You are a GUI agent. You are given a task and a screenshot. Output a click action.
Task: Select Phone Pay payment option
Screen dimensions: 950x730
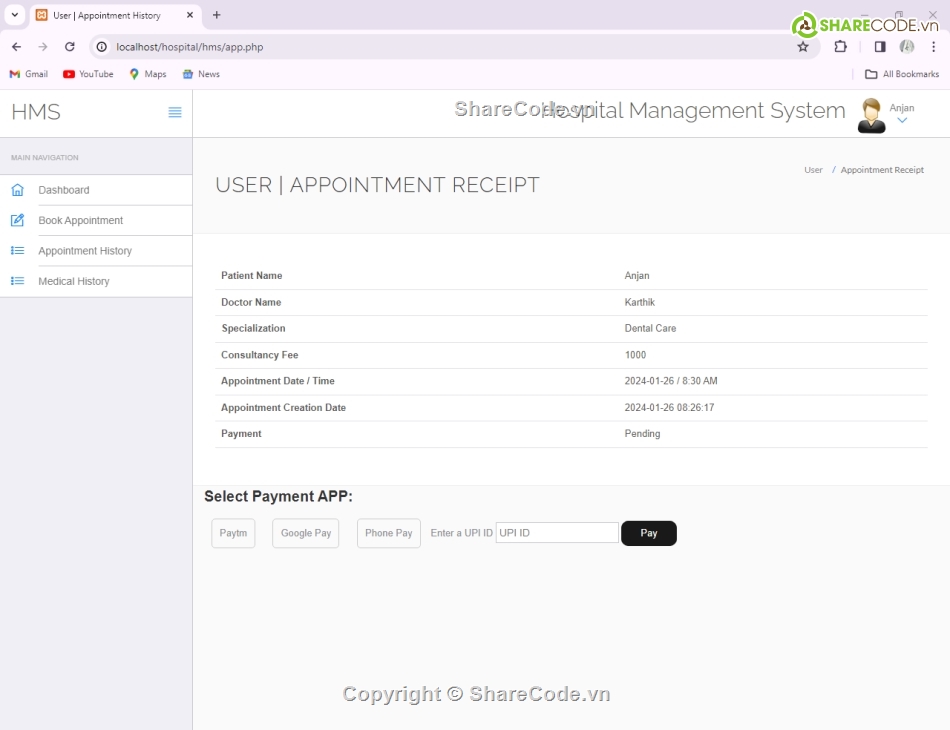(388, 533)
